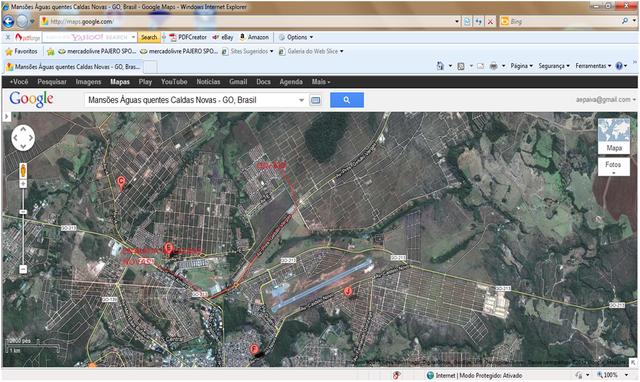The image size is (640, 382).
Task: Expand the search suggestions dropdown arrow
Action: tap(301, 100)
